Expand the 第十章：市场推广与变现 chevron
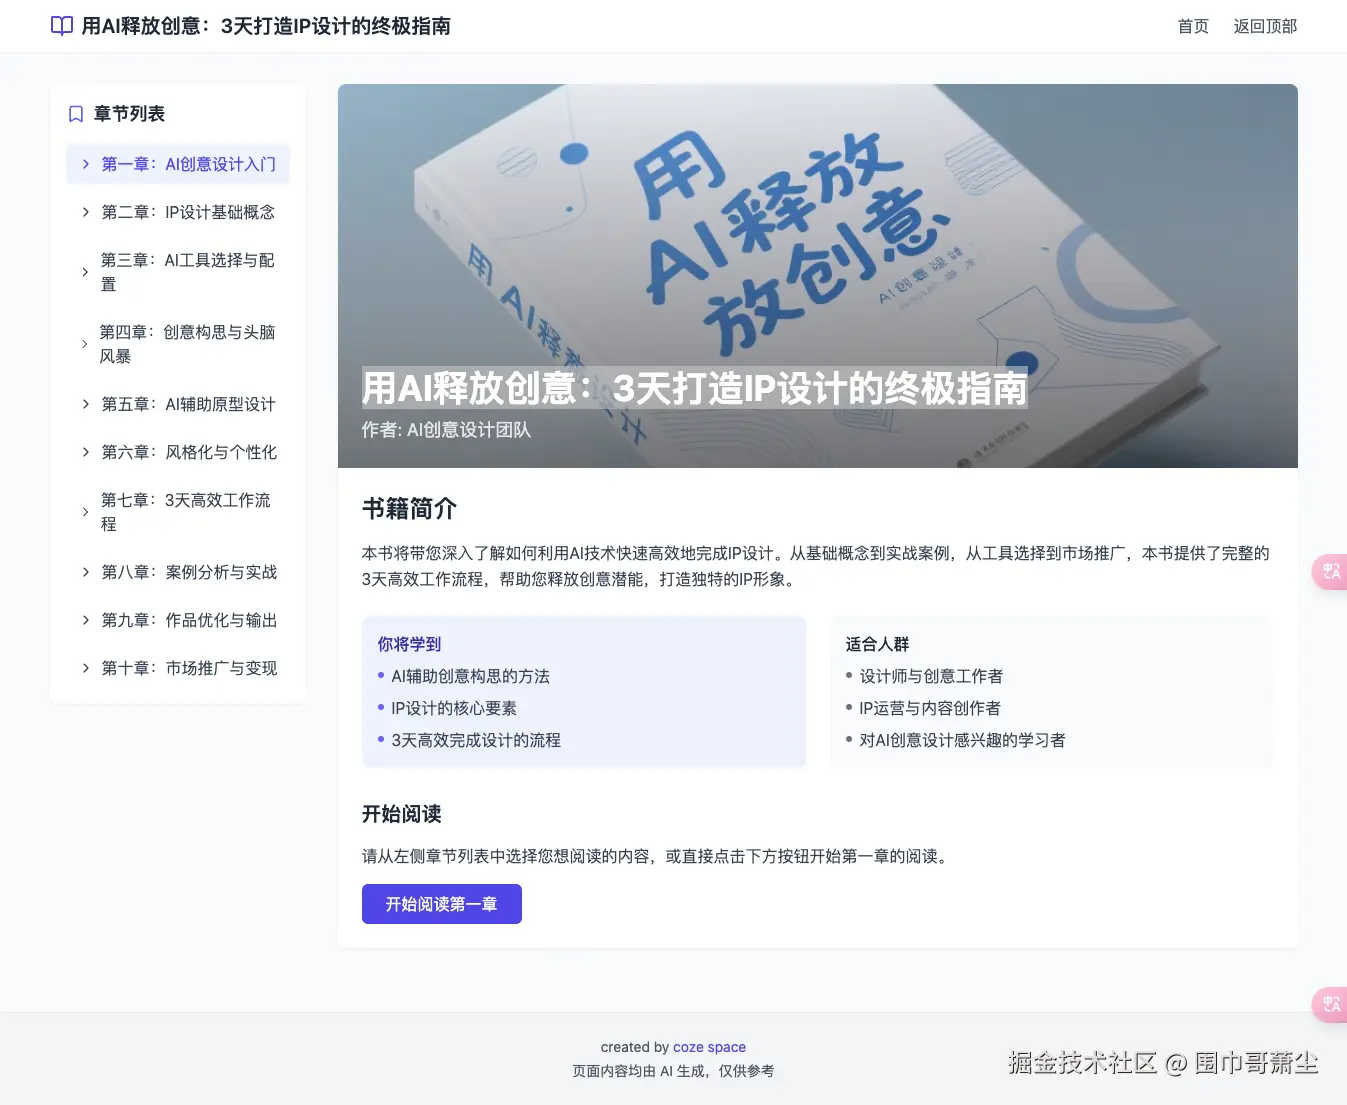1347x1105 pixels. coord(85,668)
